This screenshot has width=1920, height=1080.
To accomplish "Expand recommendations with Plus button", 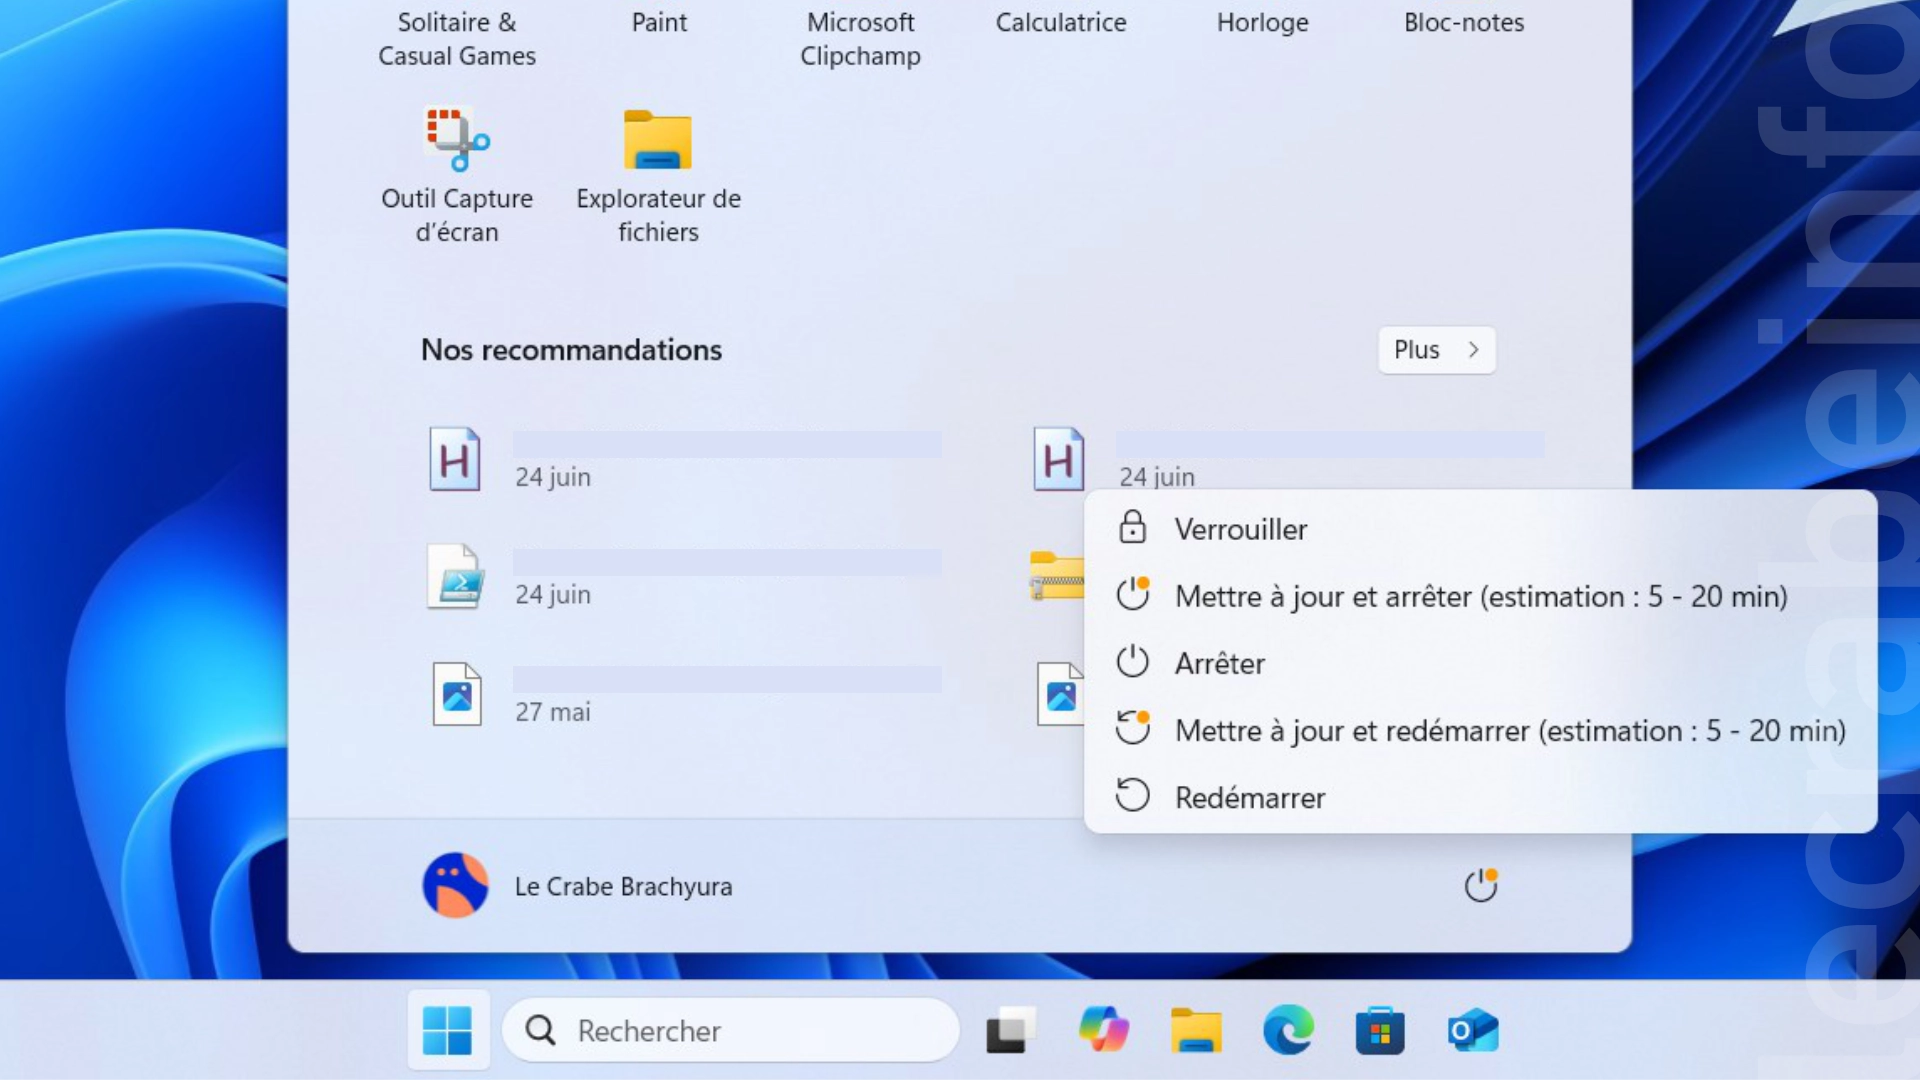I will tap(1436, 350).
